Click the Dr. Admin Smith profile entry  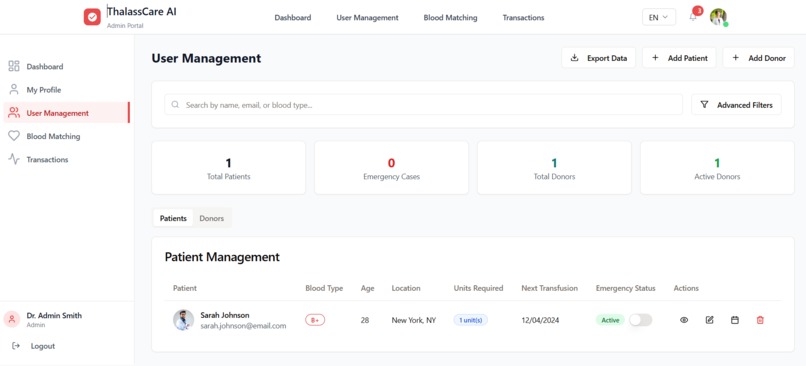coord(43,319)
